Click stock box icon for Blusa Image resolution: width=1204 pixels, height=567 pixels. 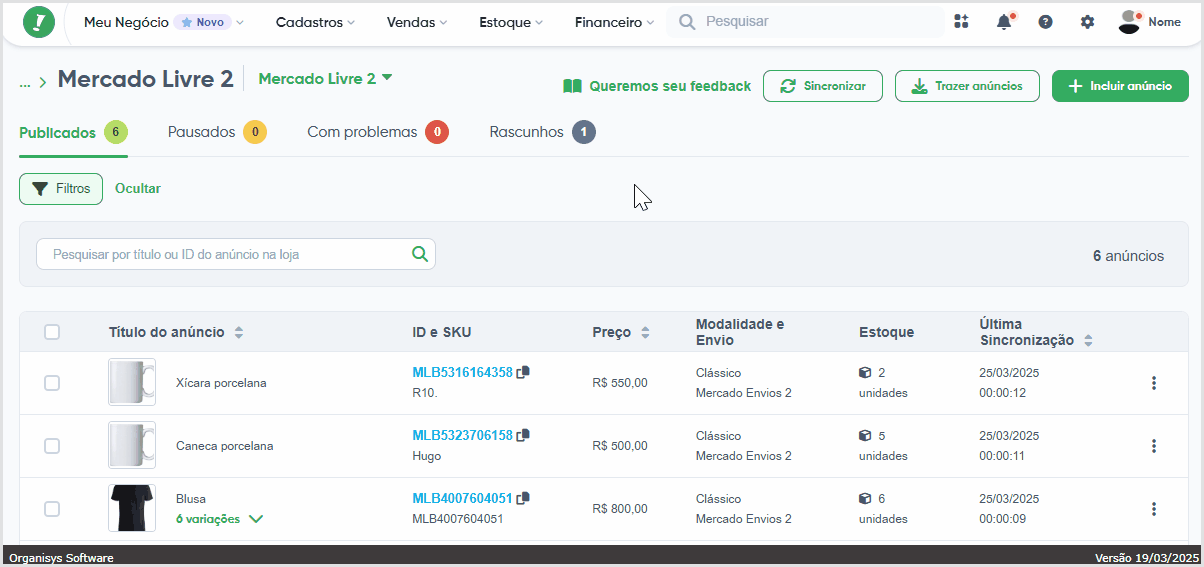click(865, 499)
